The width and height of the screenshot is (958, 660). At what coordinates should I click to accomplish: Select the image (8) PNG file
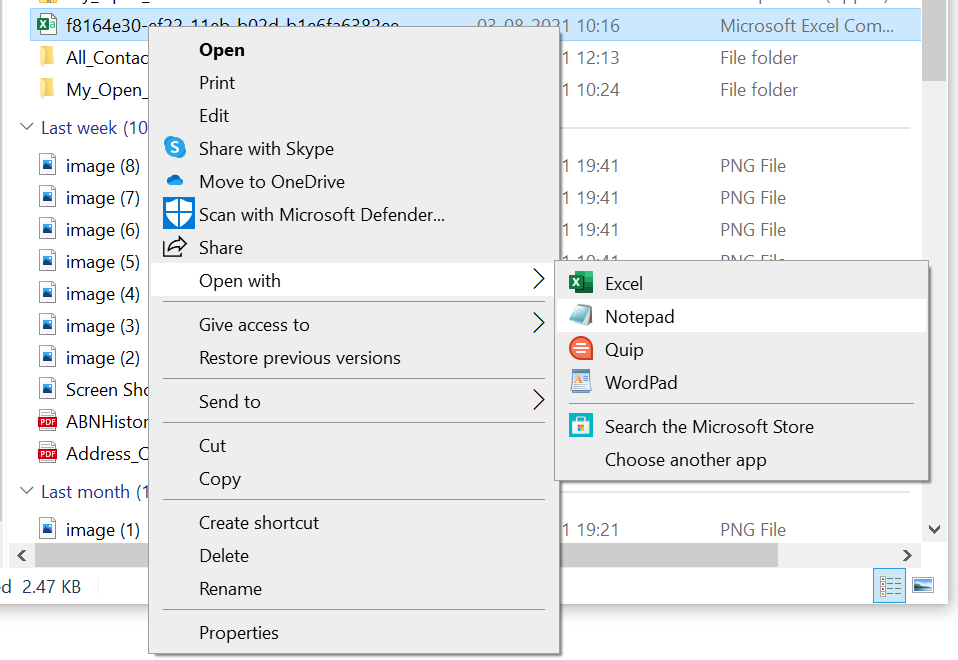102,166
